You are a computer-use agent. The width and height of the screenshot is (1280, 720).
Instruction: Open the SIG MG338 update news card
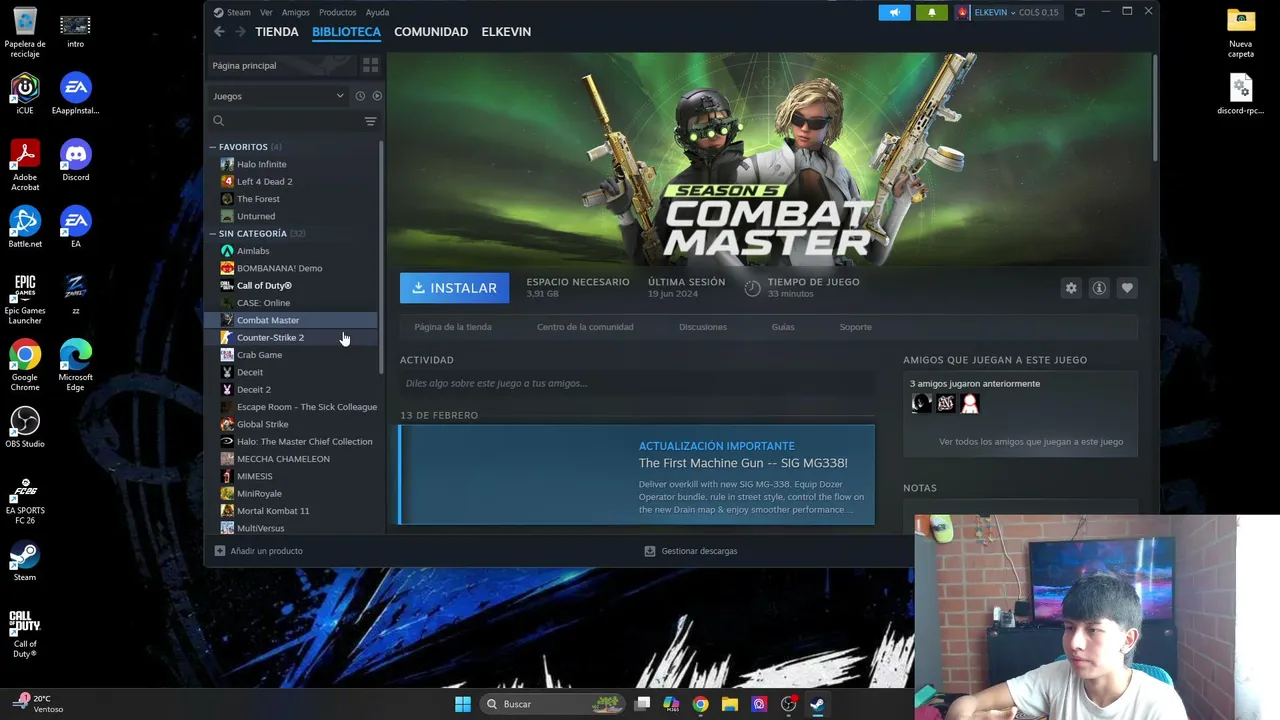point(637,475)
